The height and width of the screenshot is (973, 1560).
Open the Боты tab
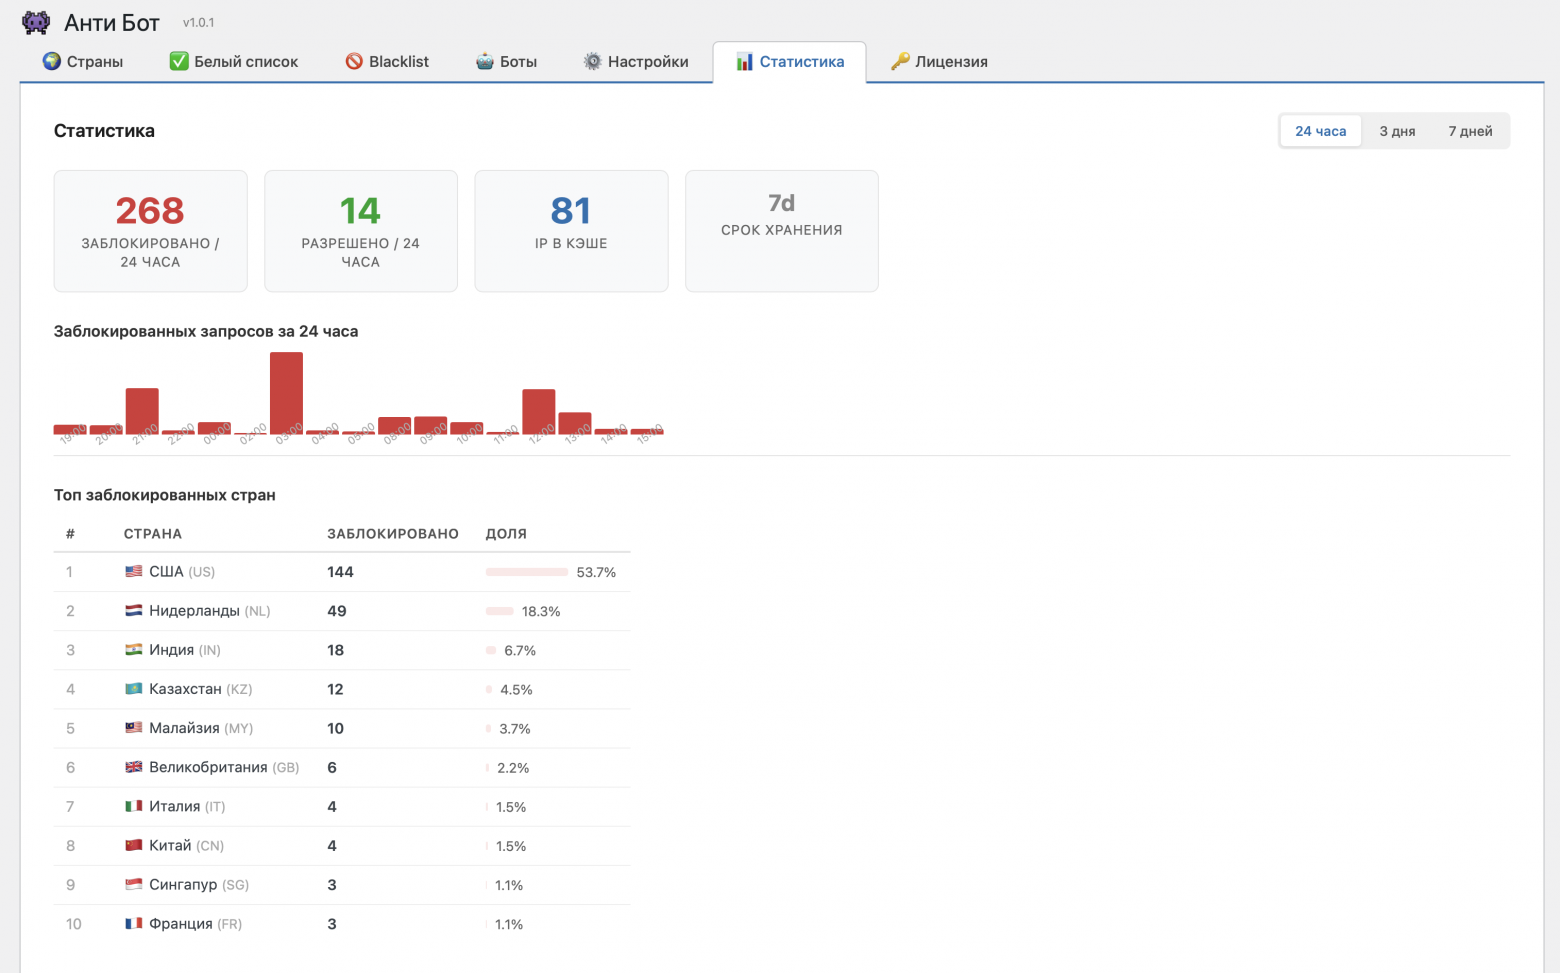tap(506, 62)
